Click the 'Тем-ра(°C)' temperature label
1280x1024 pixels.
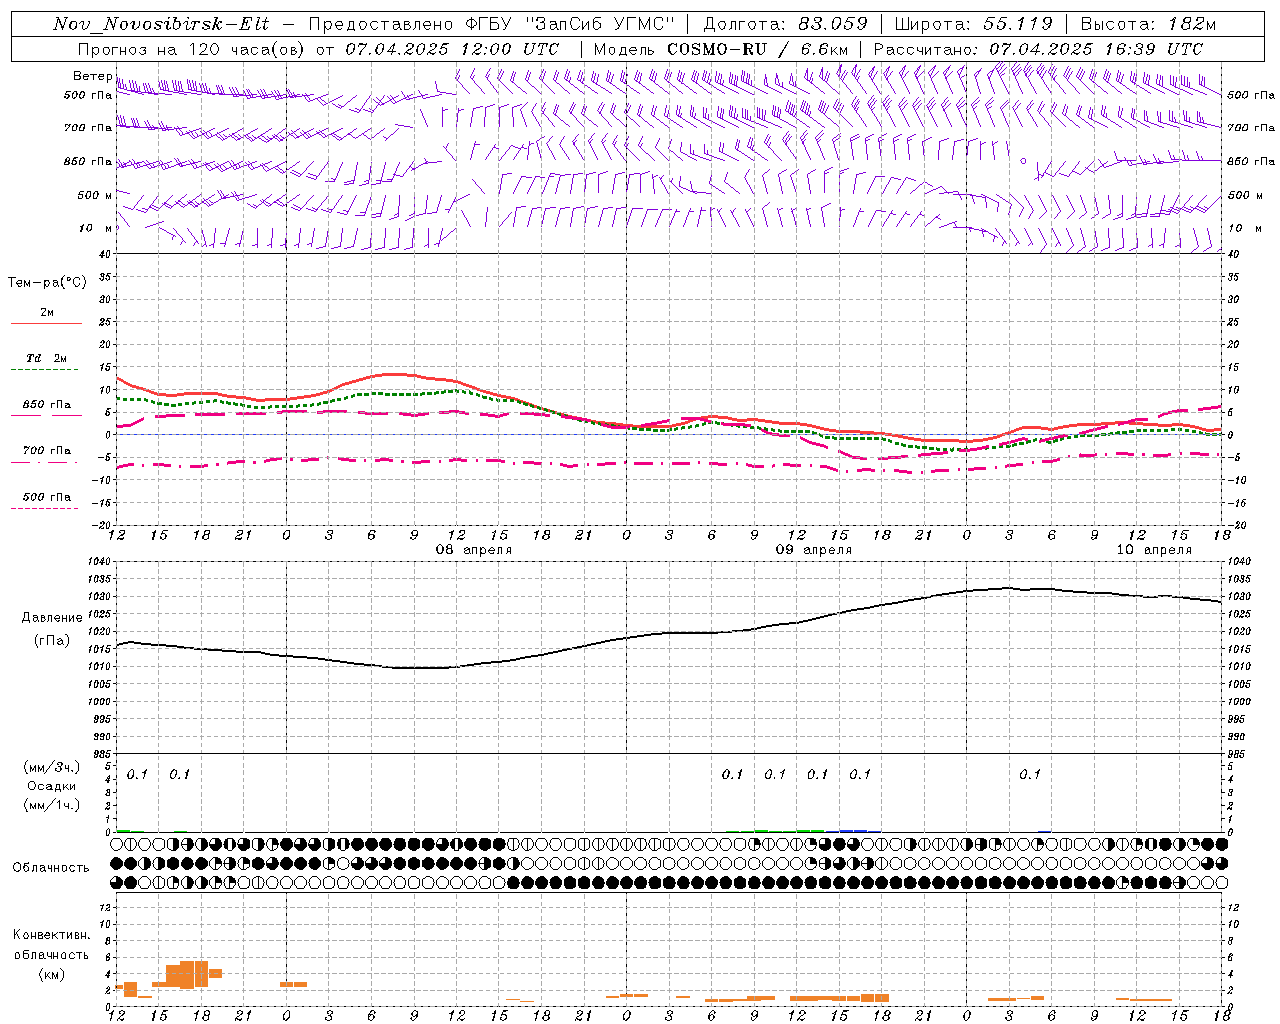coord(47,283)
